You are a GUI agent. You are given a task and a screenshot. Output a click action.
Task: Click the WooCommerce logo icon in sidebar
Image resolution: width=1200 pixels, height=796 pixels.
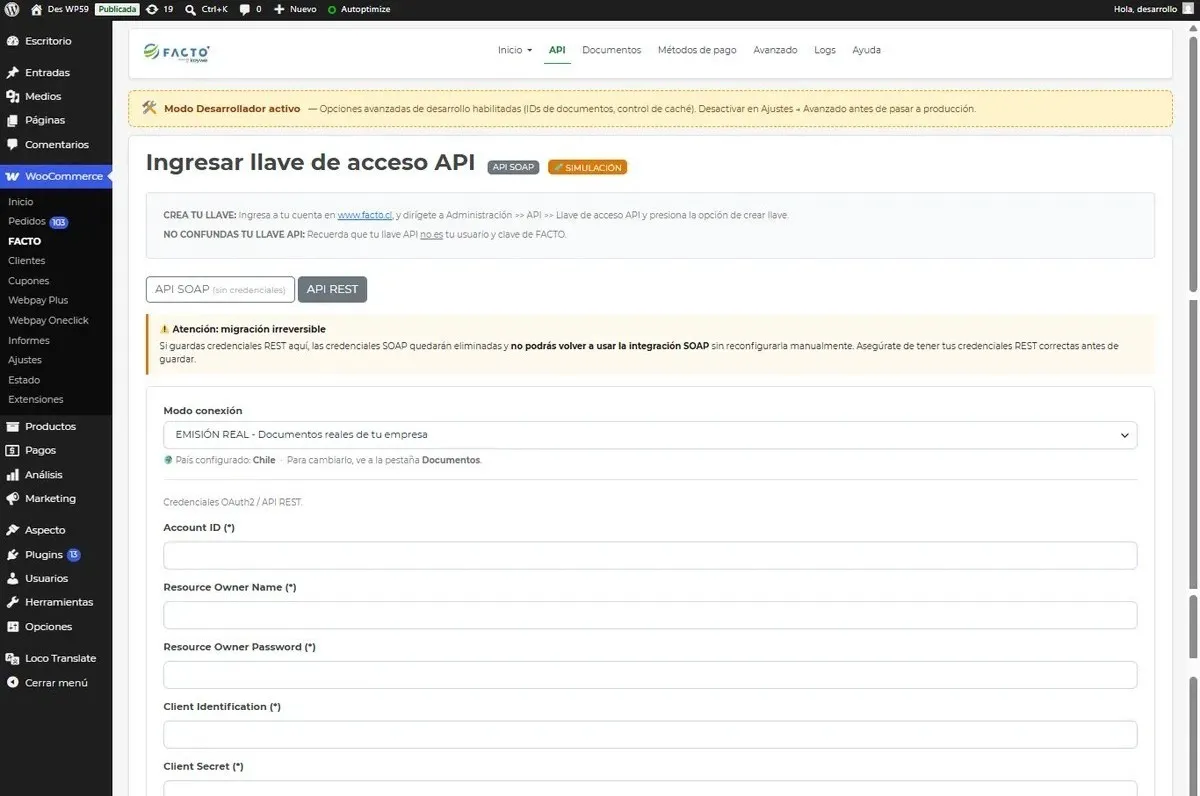click(13, 176)
